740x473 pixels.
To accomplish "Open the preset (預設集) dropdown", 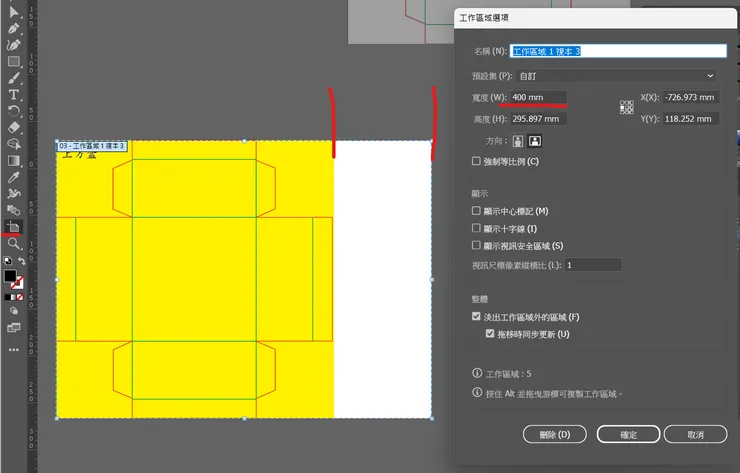I will point(616,76).
